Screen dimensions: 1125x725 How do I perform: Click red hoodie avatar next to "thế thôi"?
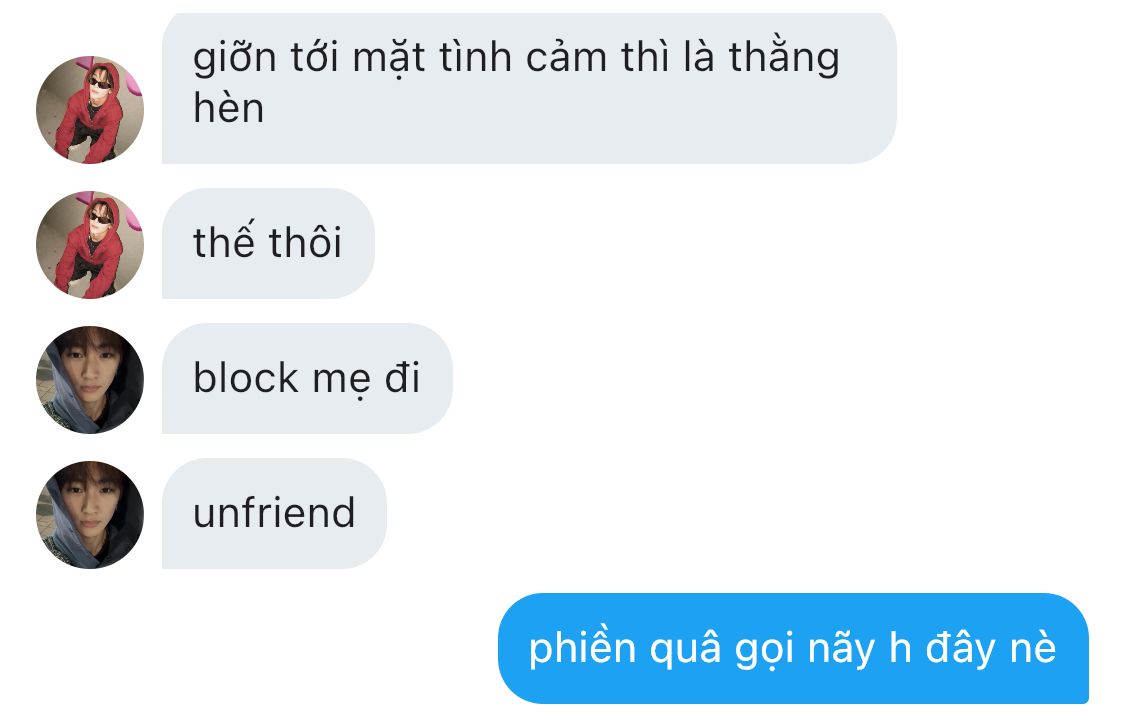(90, 245)
